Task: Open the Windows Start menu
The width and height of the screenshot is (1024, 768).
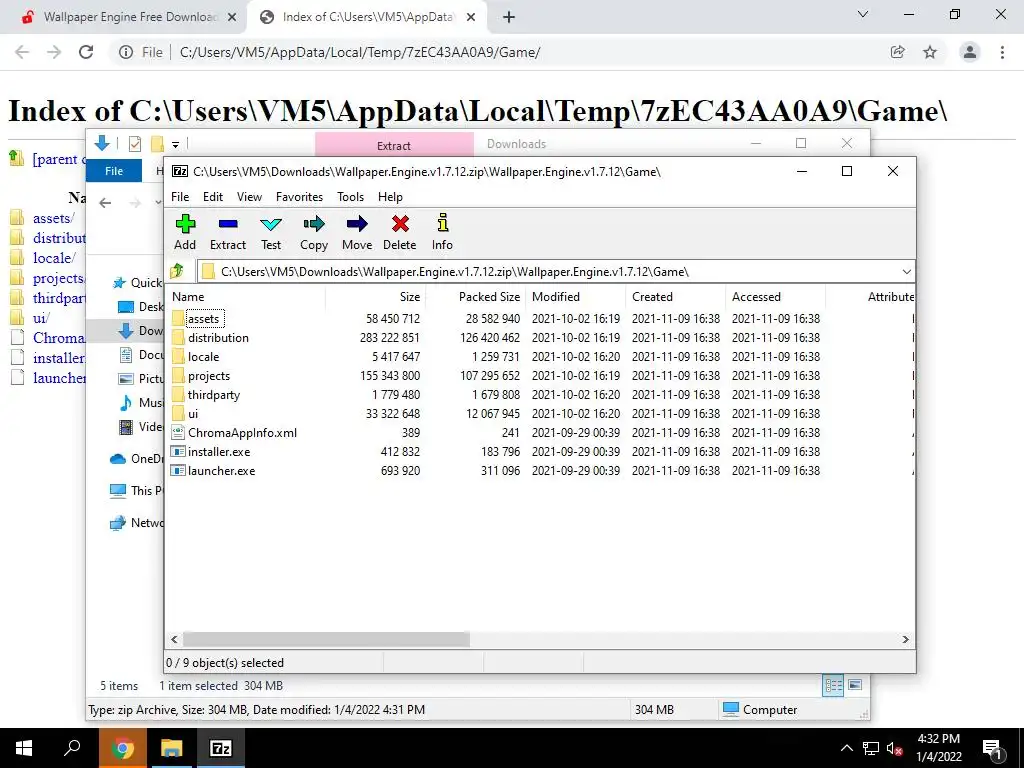Action: [24, 748]
